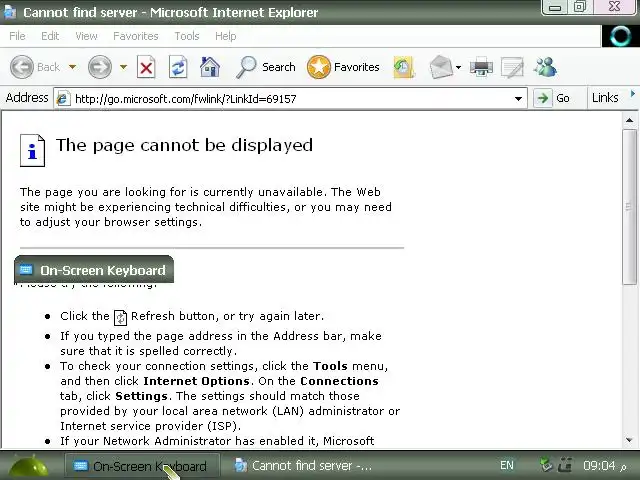Click the Mail envelope icon
The image size is (640, 480).
(441, 67)
